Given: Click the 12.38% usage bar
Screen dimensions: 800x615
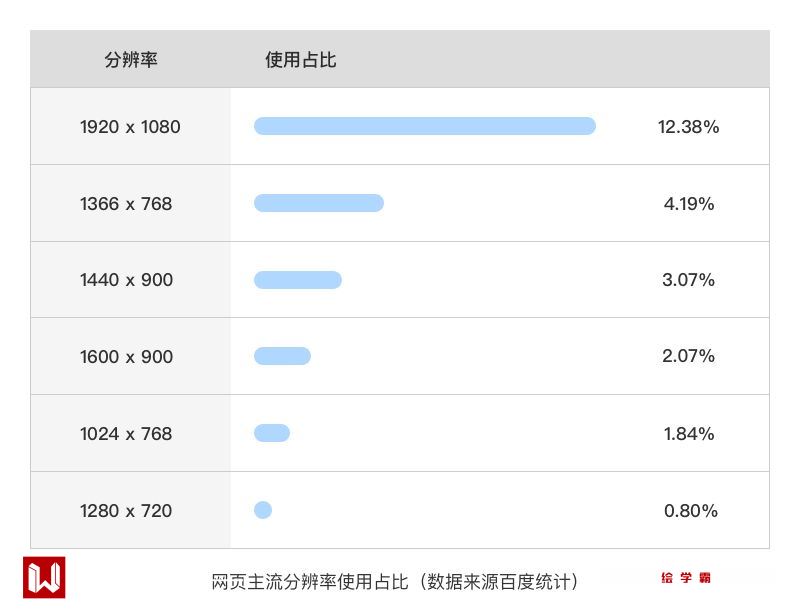Looking at the screenshot, I should tap(425, 126).
